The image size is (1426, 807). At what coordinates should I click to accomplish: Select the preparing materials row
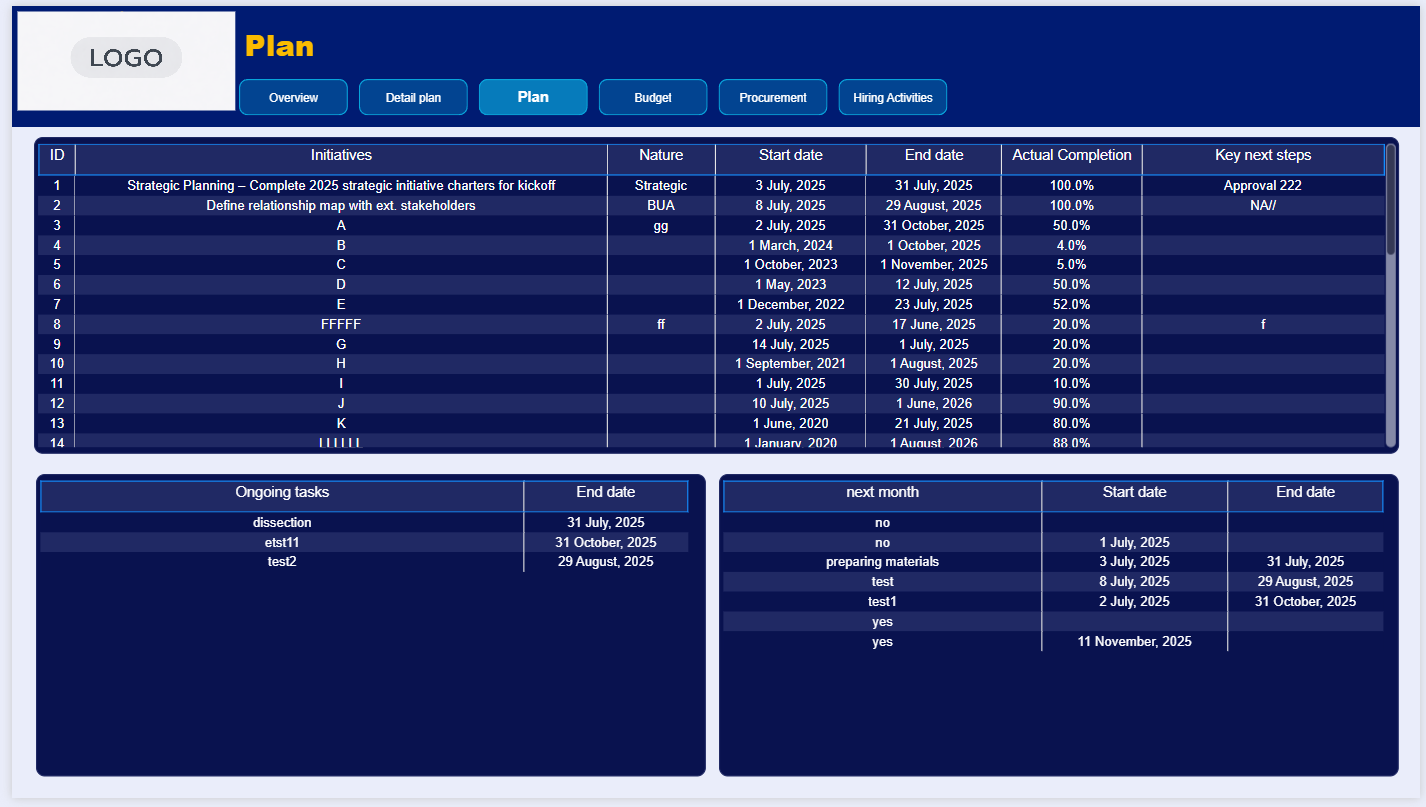point(882,562)
